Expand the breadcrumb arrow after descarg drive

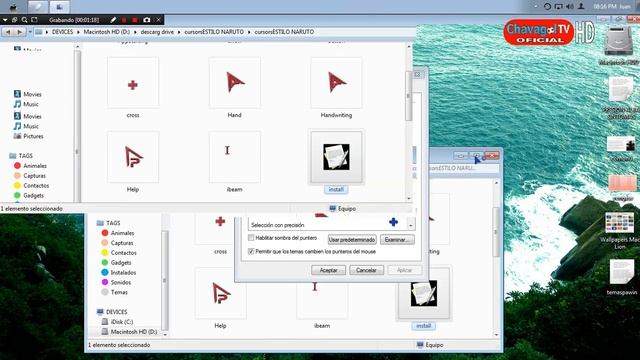(179, 32)
